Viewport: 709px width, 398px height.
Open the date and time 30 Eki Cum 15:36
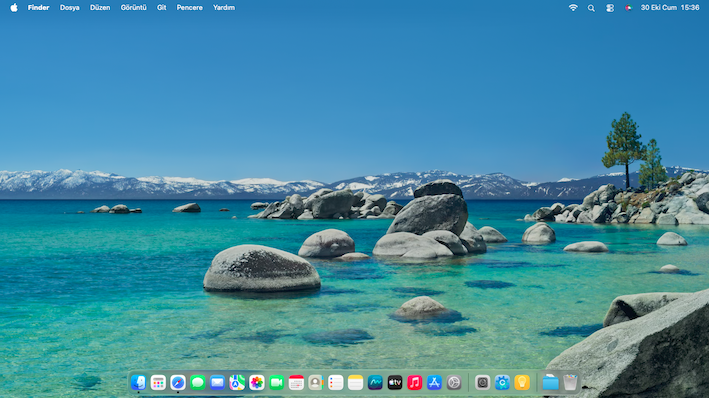(670, 8)
